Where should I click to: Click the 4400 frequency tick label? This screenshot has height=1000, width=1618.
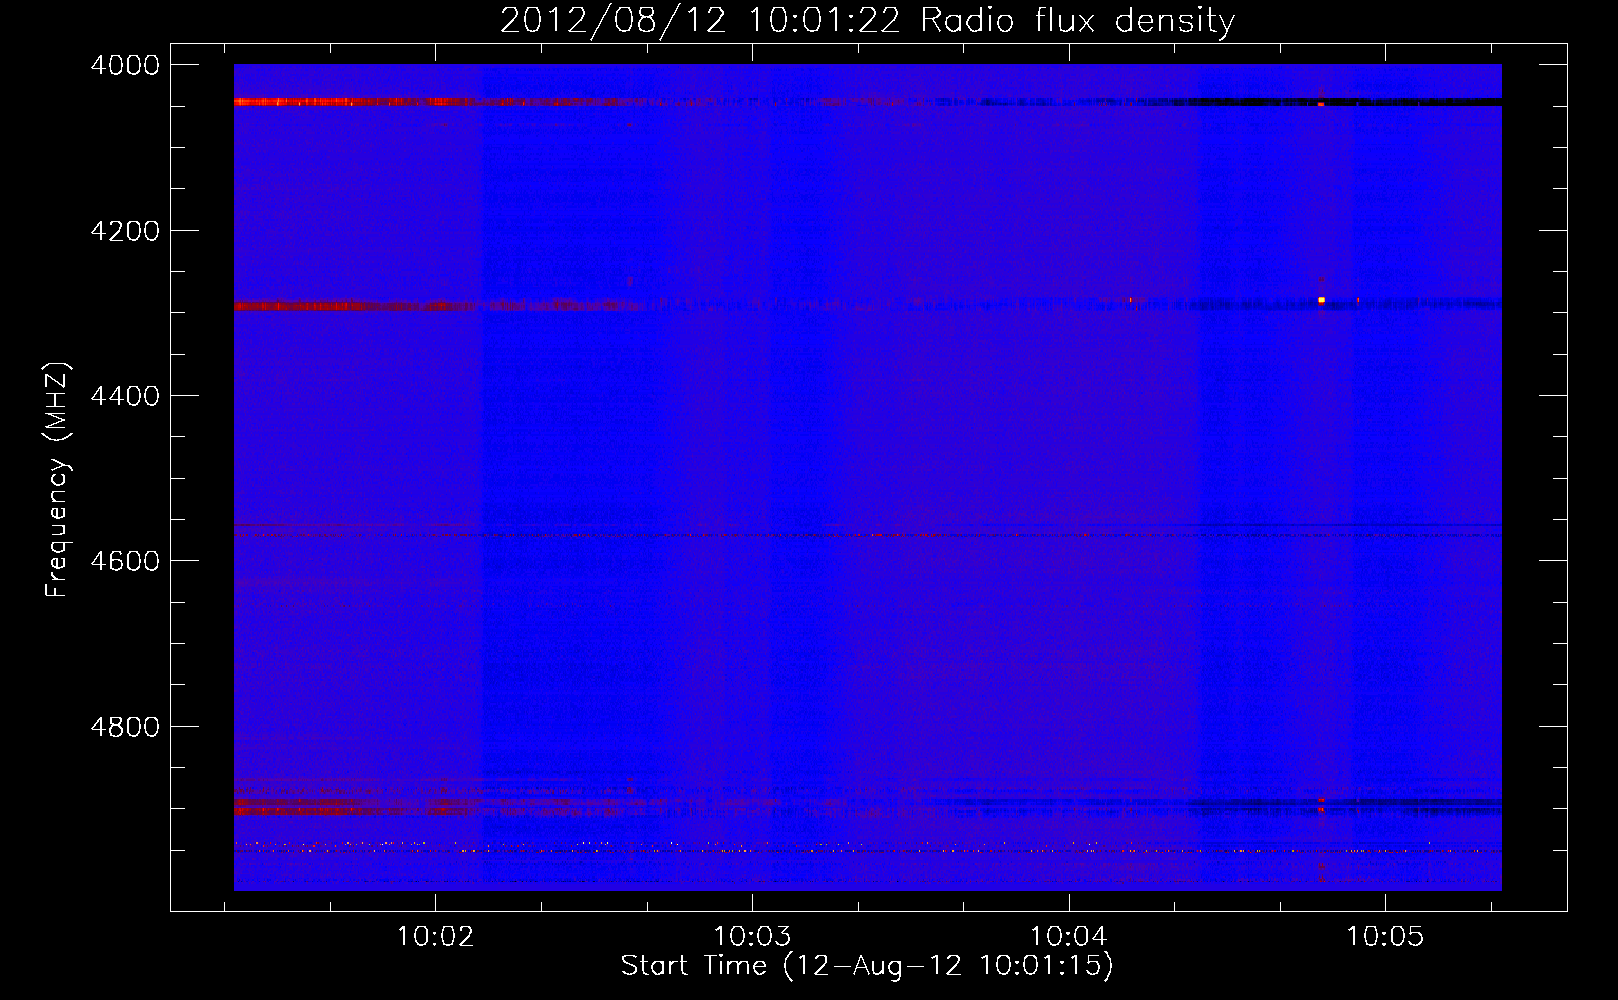125,396
